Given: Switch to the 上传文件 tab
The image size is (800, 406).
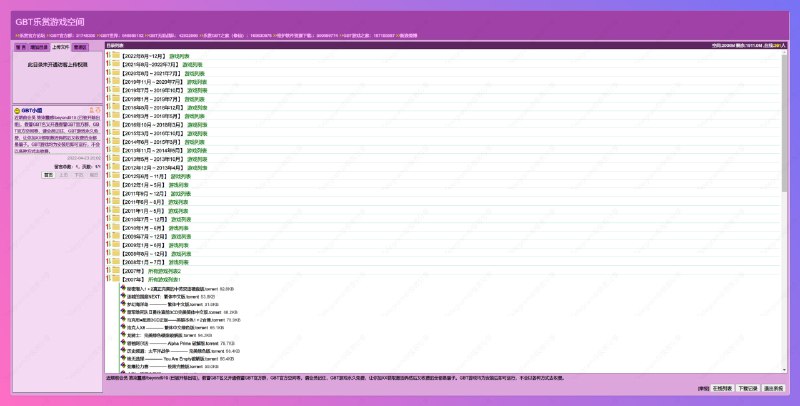Looking at the screenshot, I should click(x=60, y=46).
